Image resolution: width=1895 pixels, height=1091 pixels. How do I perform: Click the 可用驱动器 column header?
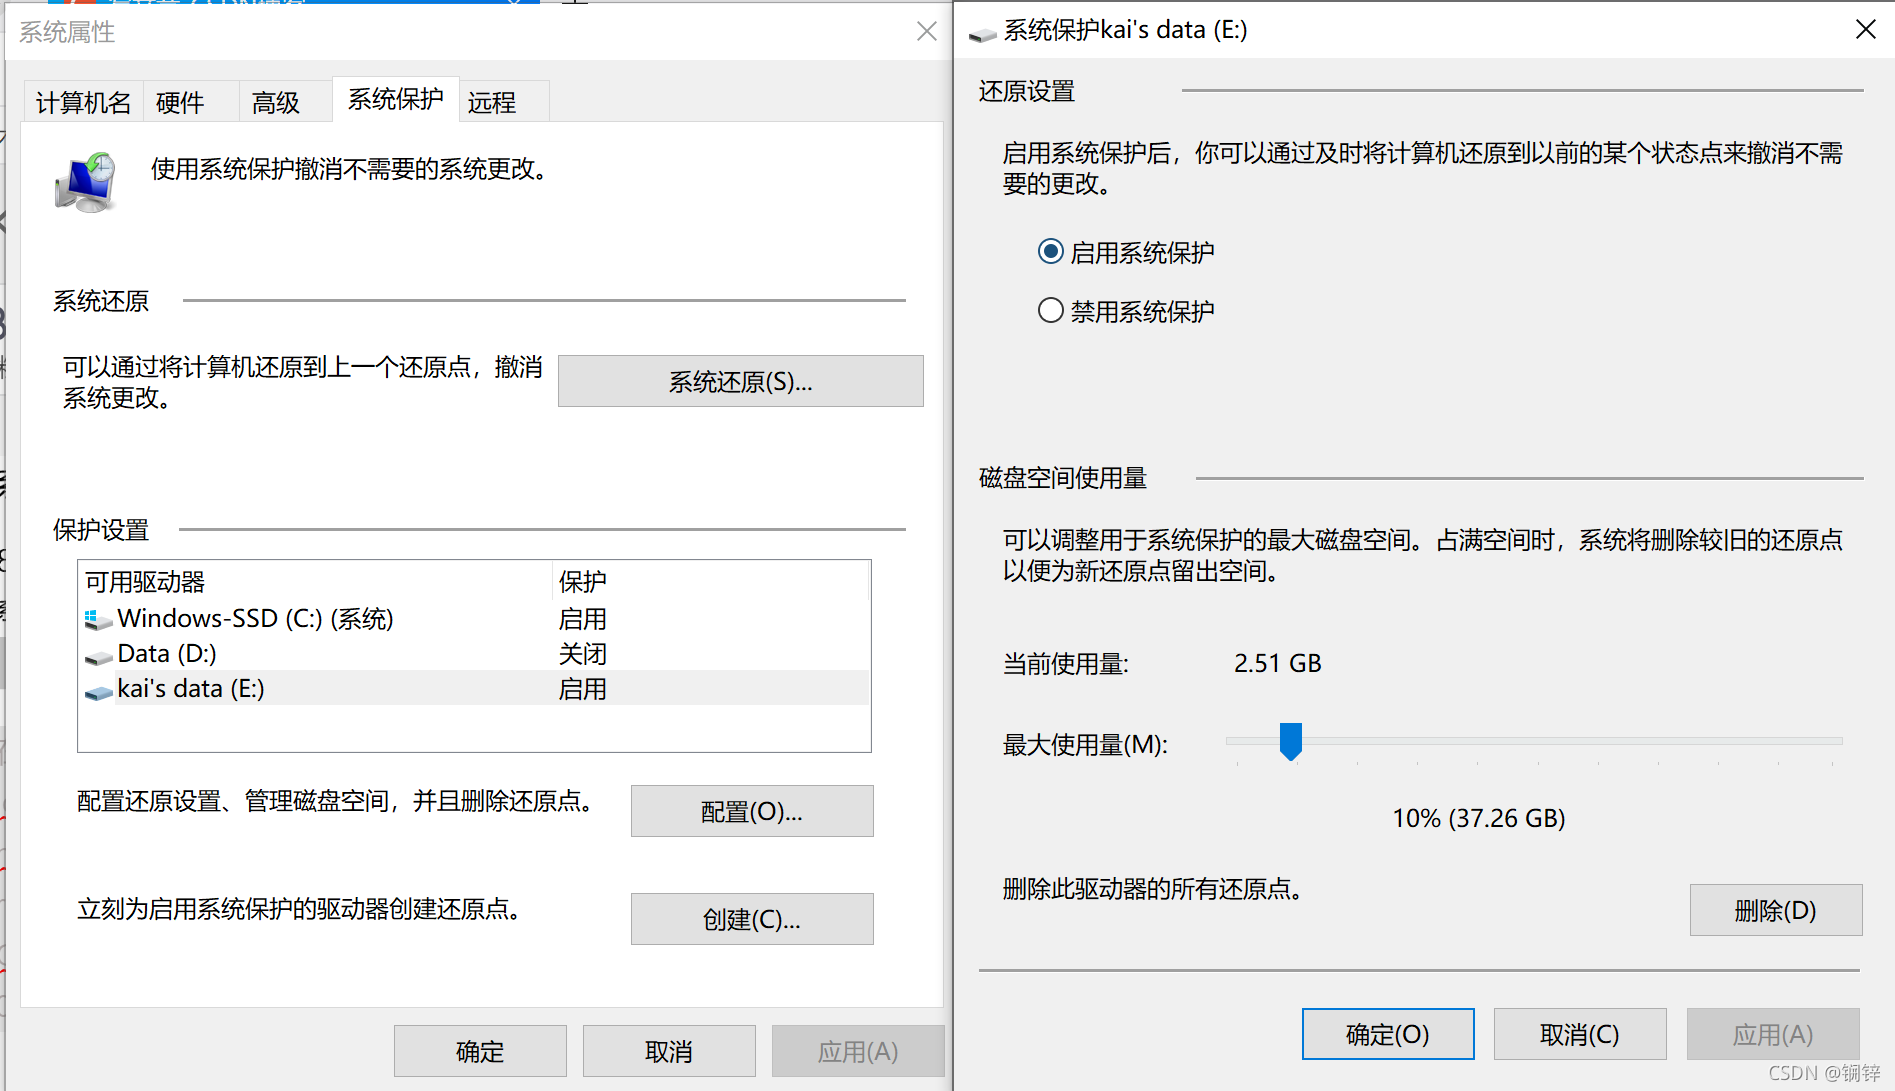coord(315,581)
